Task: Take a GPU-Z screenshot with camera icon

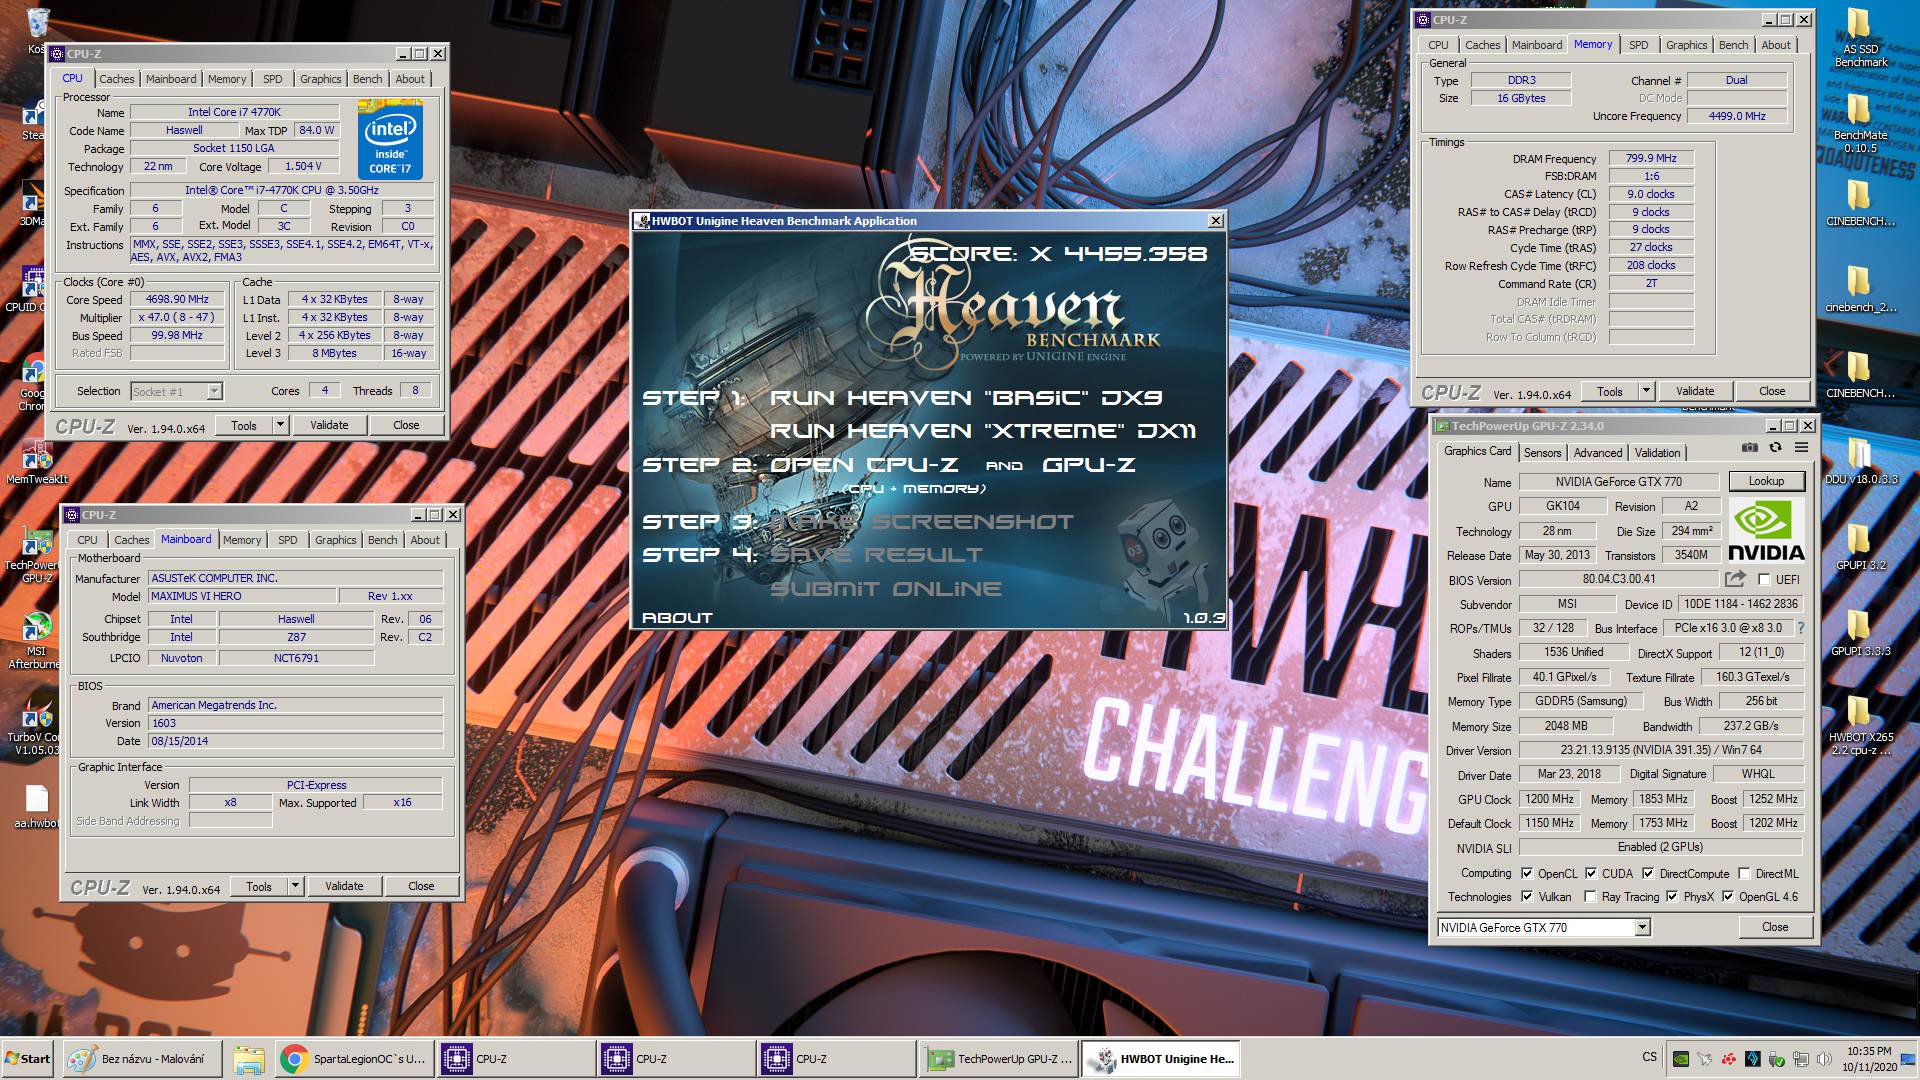Action: coord(1749,448)
